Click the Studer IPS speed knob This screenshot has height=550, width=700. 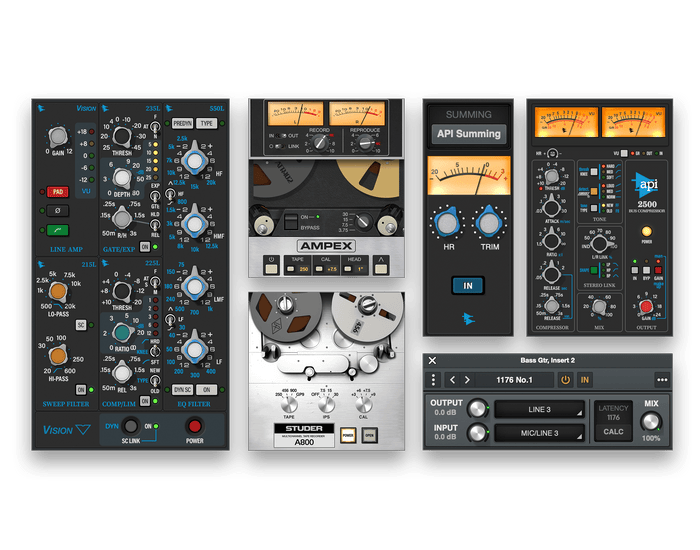click(x=326, y=405)
